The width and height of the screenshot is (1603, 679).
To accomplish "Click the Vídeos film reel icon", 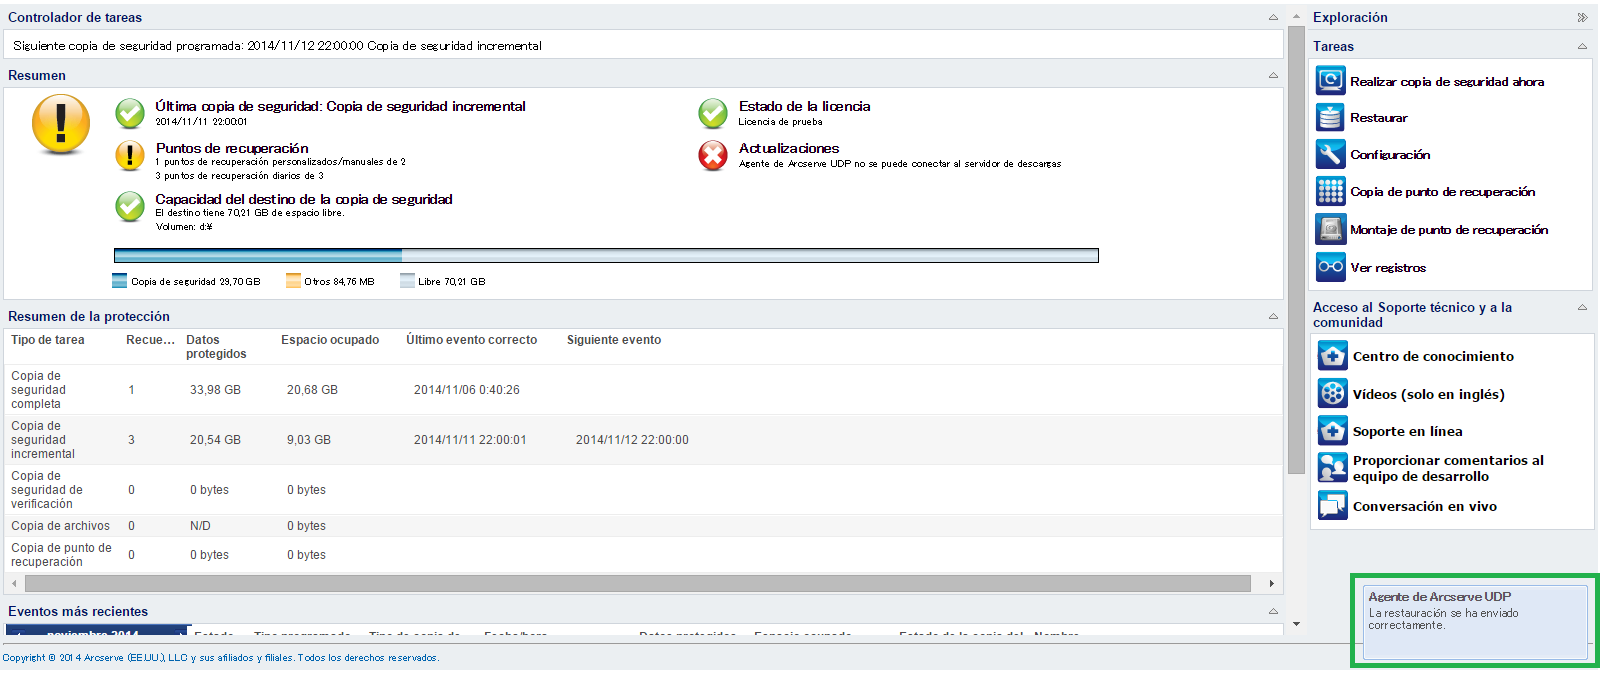I will tap(1332, 393).
